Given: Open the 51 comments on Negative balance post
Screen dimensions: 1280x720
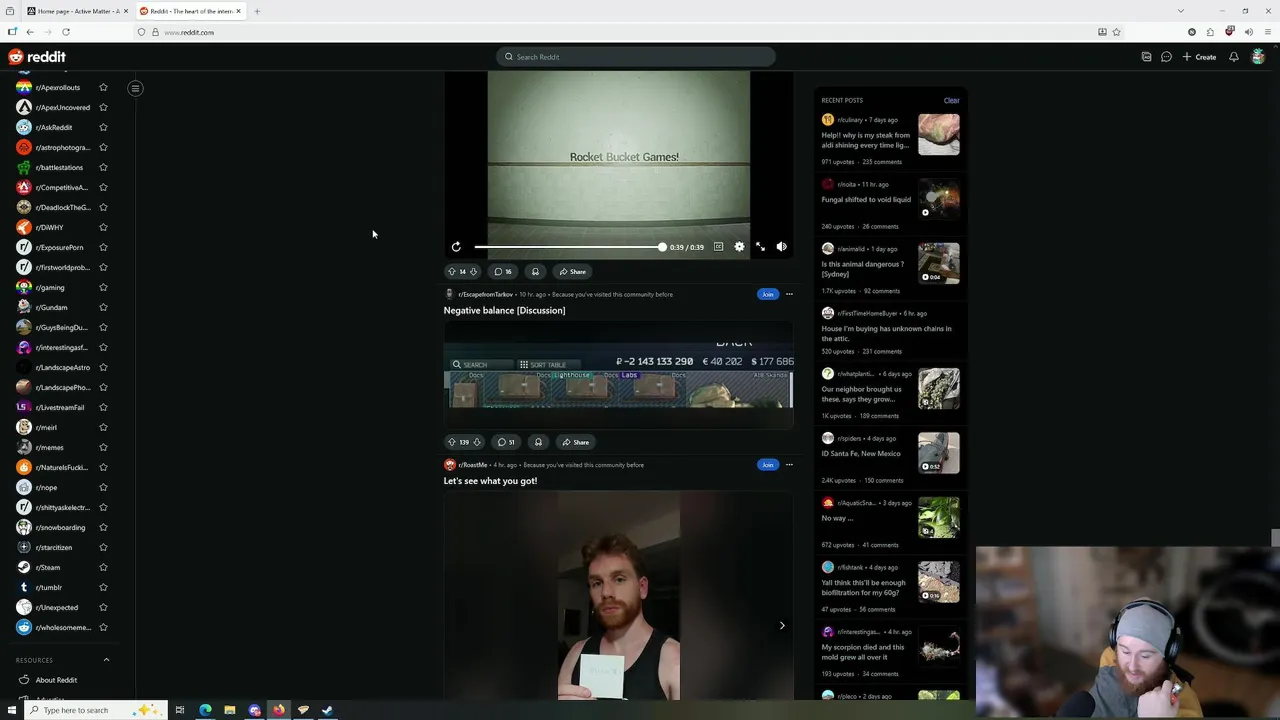Looking at the screenshot, I should point(507,442).
